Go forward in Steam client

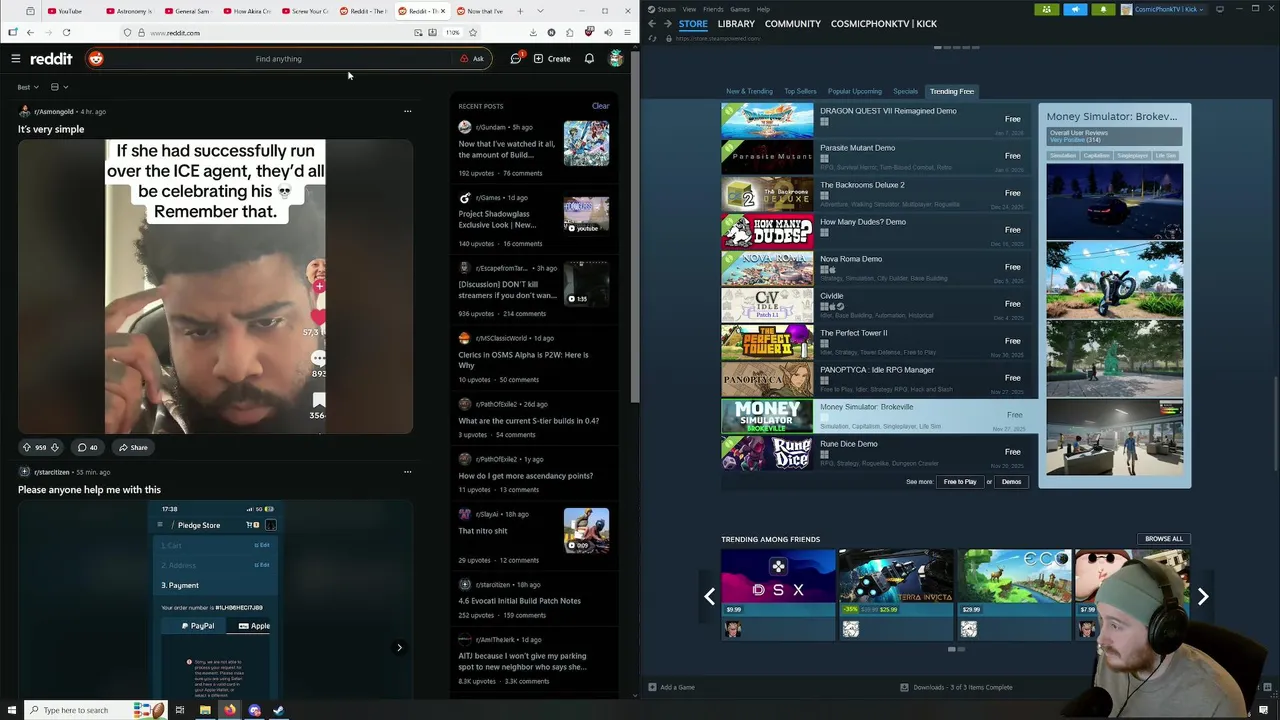coord(668,24)
